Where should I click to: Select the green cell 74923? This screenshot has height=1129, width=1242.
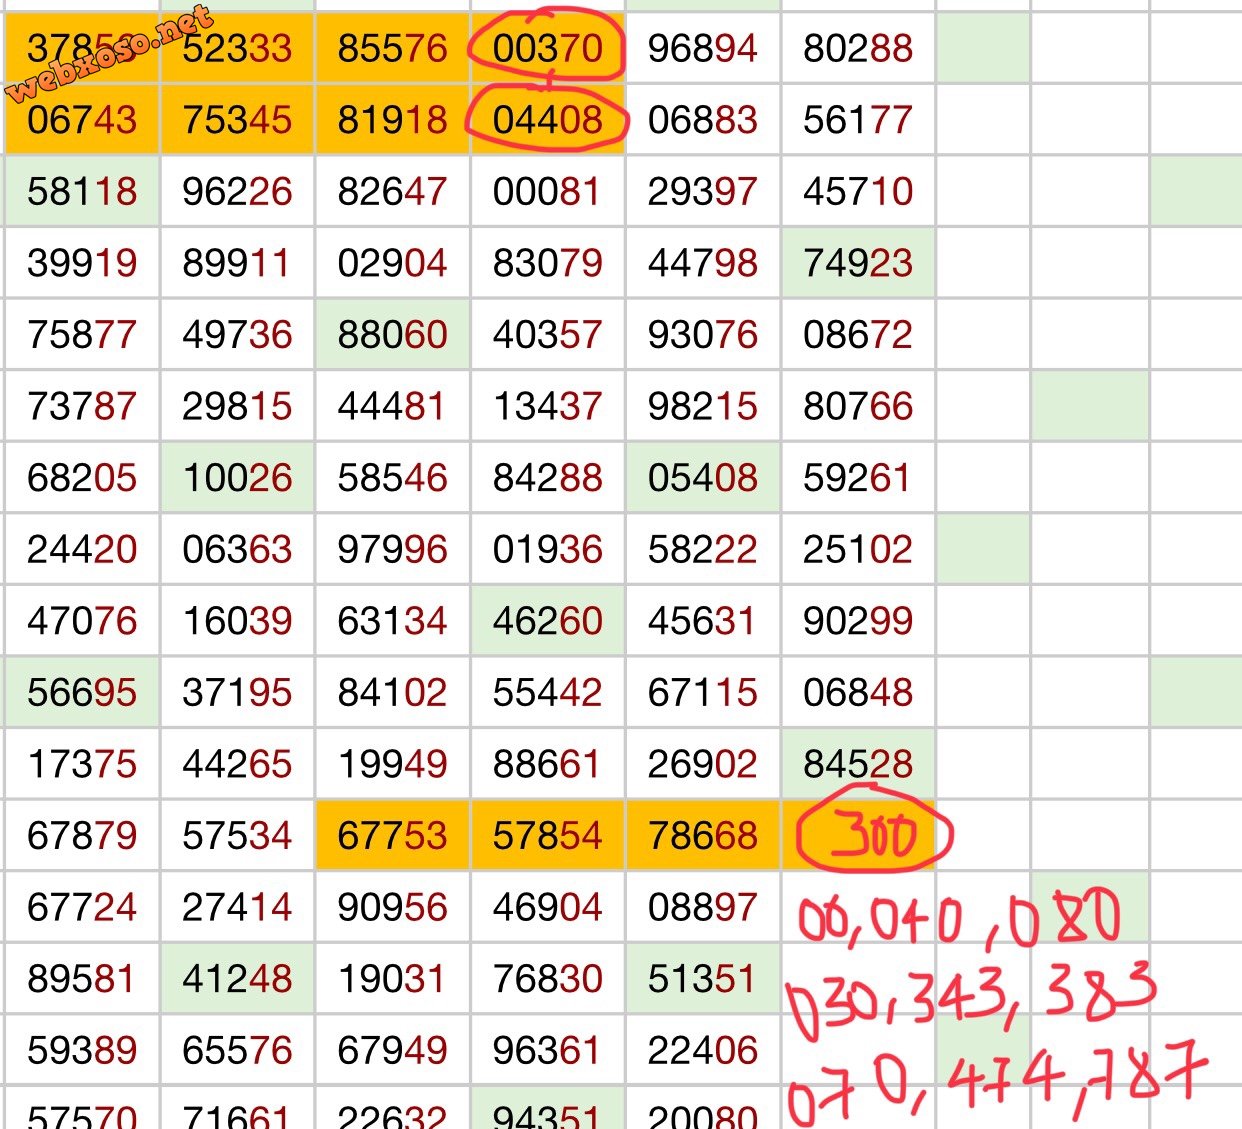coord(858,263)
